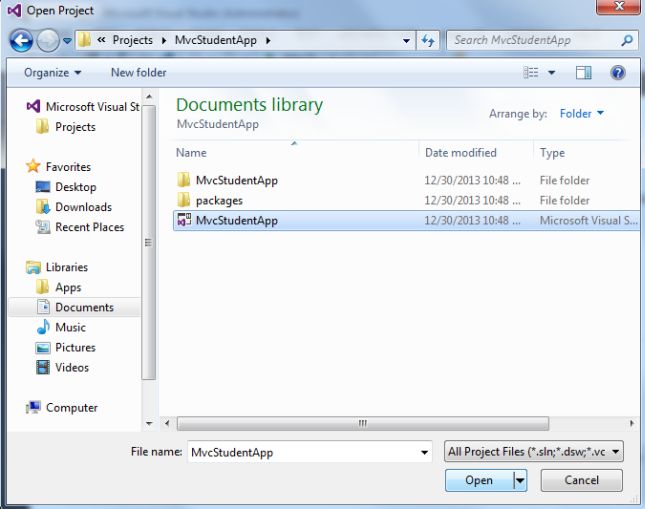Click the address bar folder icon
The height and width of the screenshot is (509, 645).
pyautogui.click(x=84, y=40)
